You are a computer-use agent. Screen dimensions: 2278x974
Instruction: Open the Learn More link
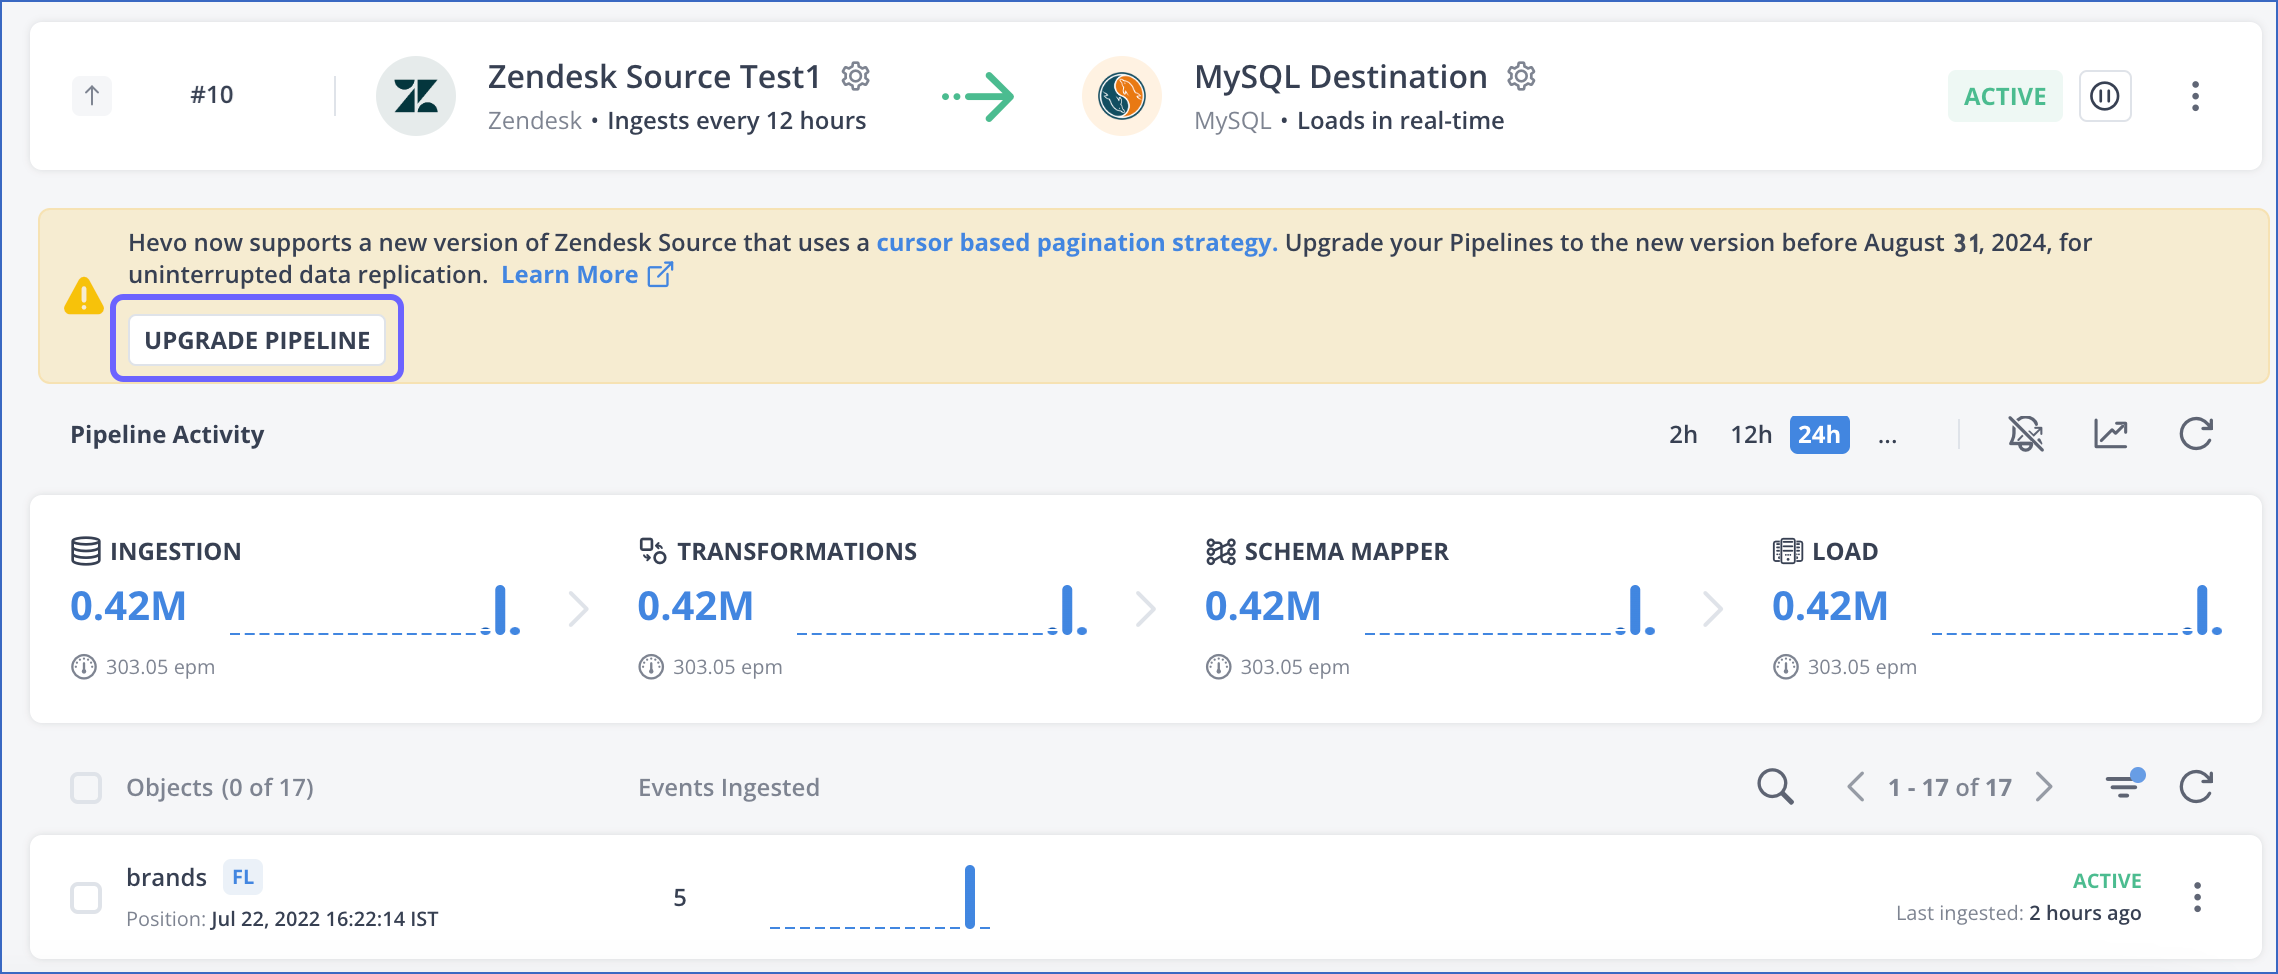(587, 274)
